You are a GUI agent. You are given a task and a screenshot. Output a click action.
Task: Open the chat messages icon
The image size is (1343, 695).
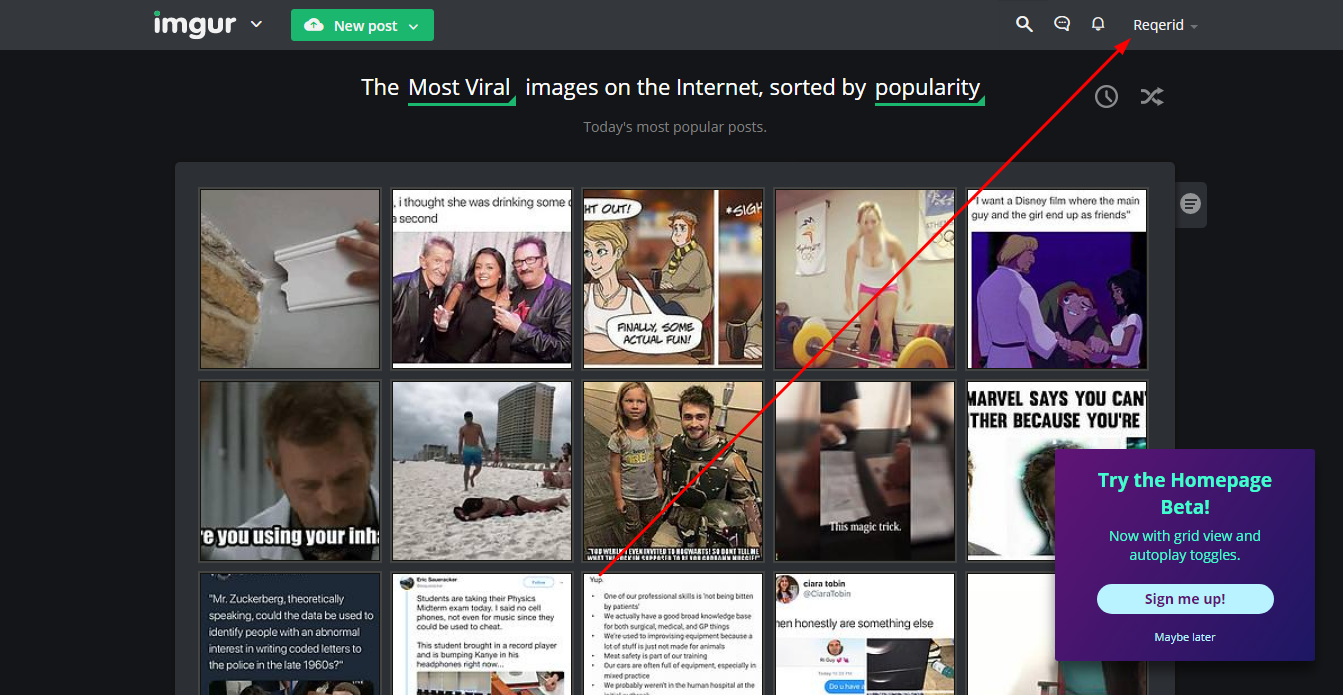1061,23
